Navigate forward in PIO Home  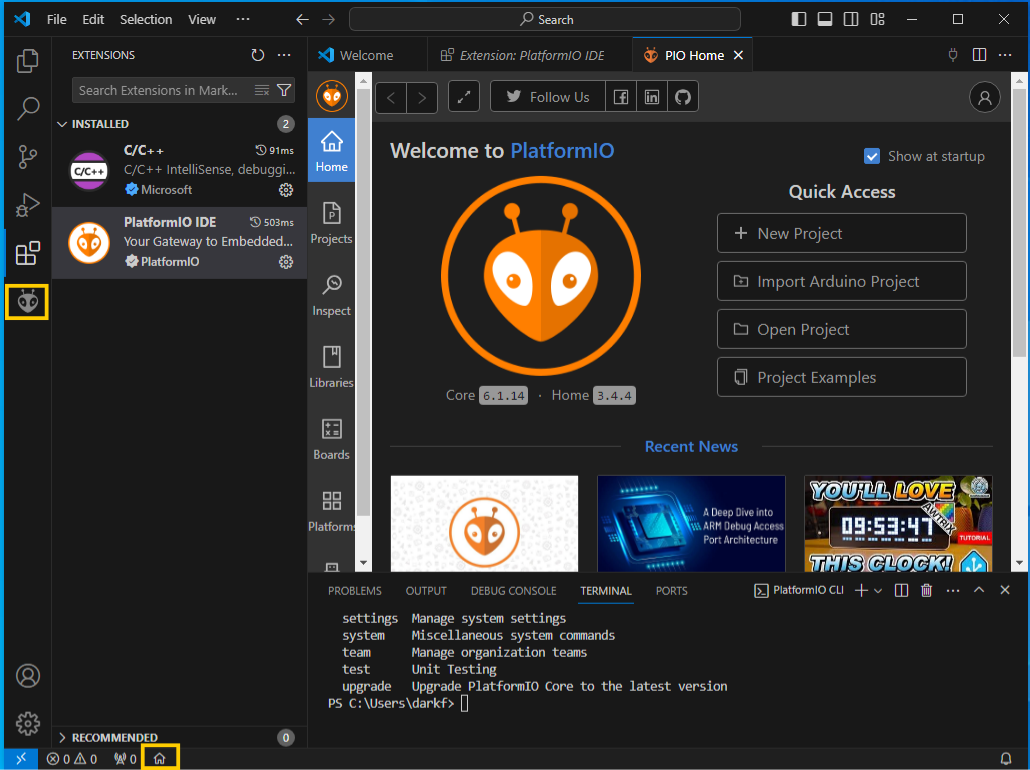422,97
